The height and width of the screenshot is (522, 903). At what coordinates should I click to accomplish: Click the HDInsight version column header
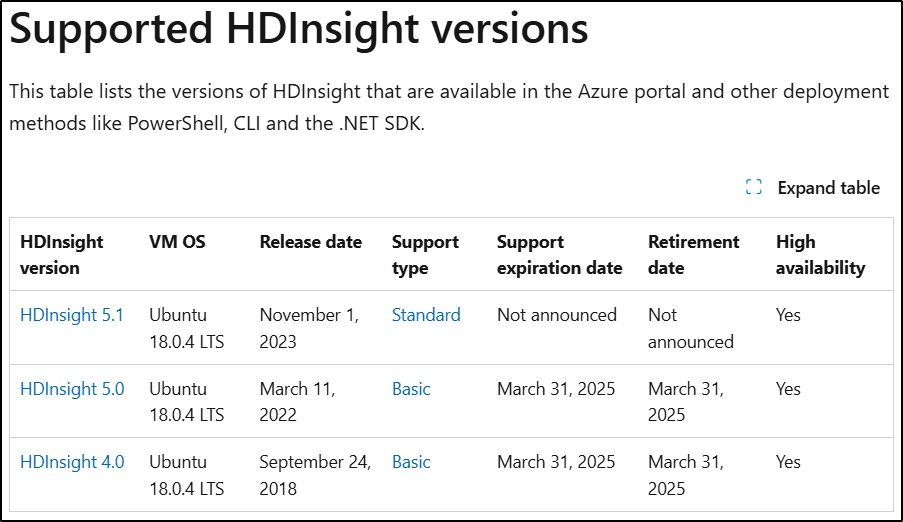click(62, 255)
